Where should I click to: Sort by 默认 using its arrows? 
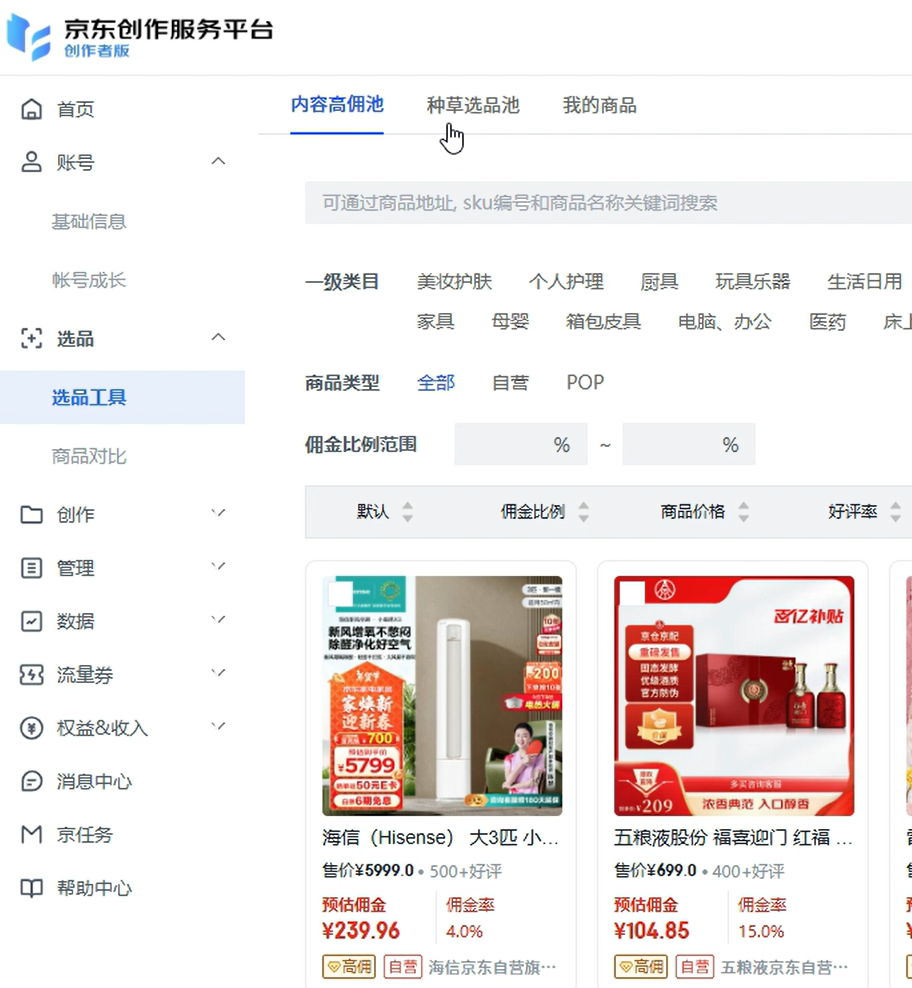(408, 512)
